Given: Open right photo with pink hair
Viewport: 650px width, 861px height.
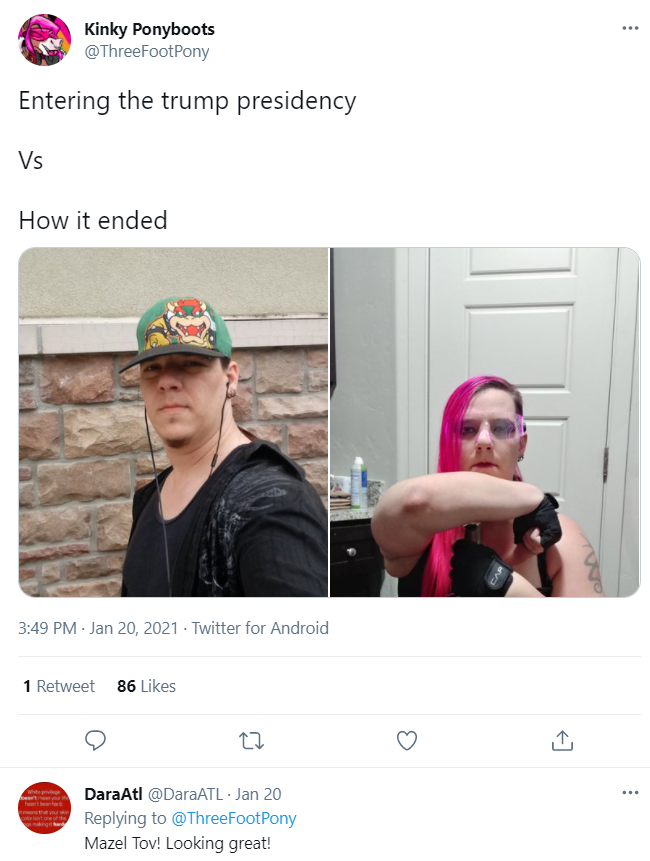Looking at the screenshot, I should [x=485, y=422].
